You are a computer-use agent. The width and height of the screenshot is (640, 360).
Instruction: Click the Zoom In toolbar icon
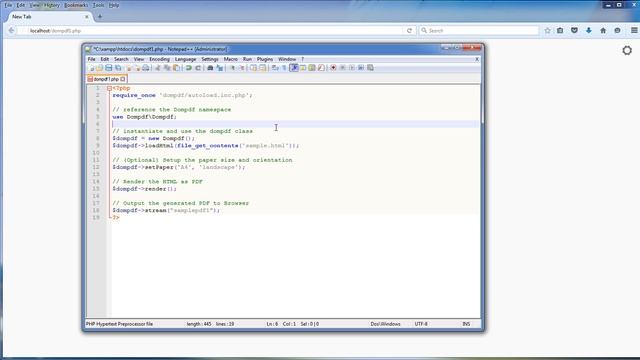click(233, 68)
